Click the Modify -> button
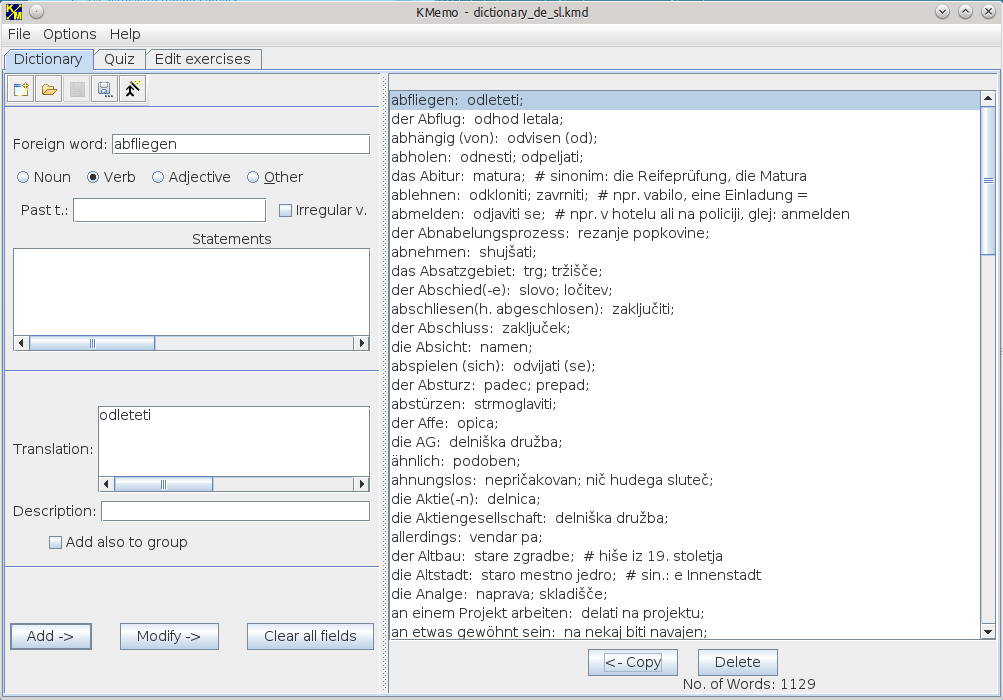 [x=169, y=636]
